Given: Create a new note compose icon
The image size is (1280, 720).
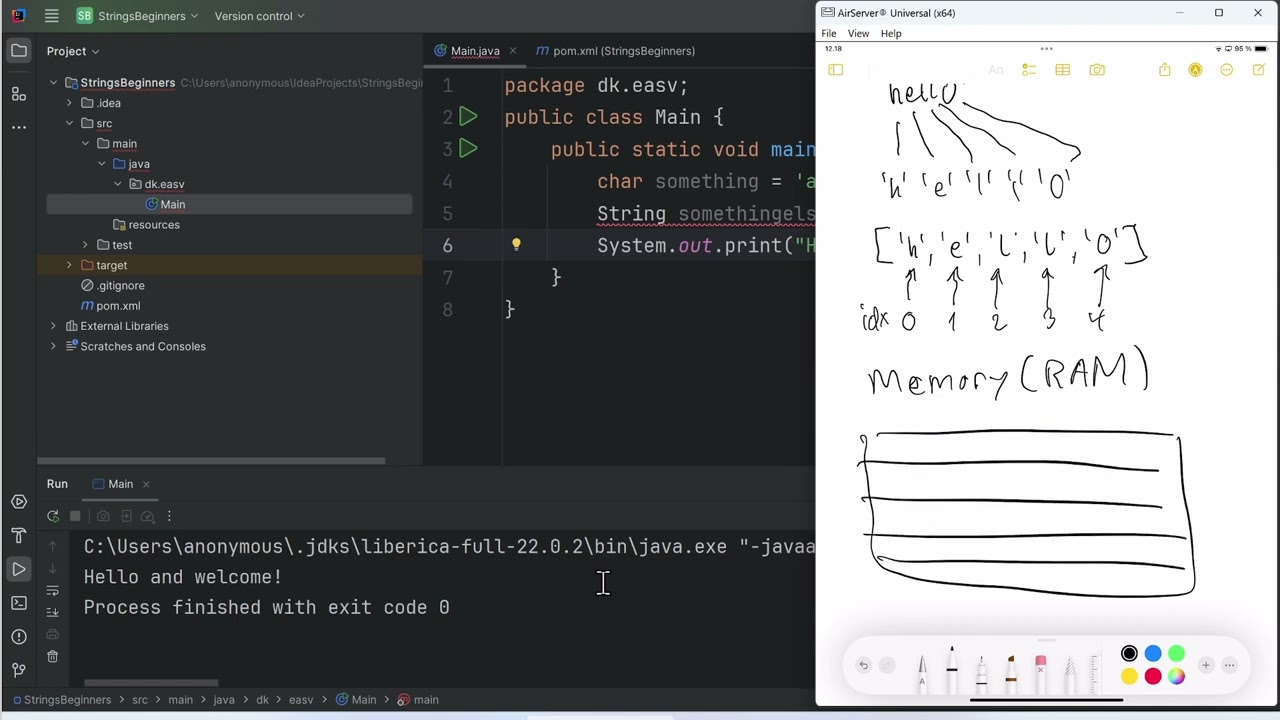Looking at the screenshot, I should click(x=1259, y=70).
